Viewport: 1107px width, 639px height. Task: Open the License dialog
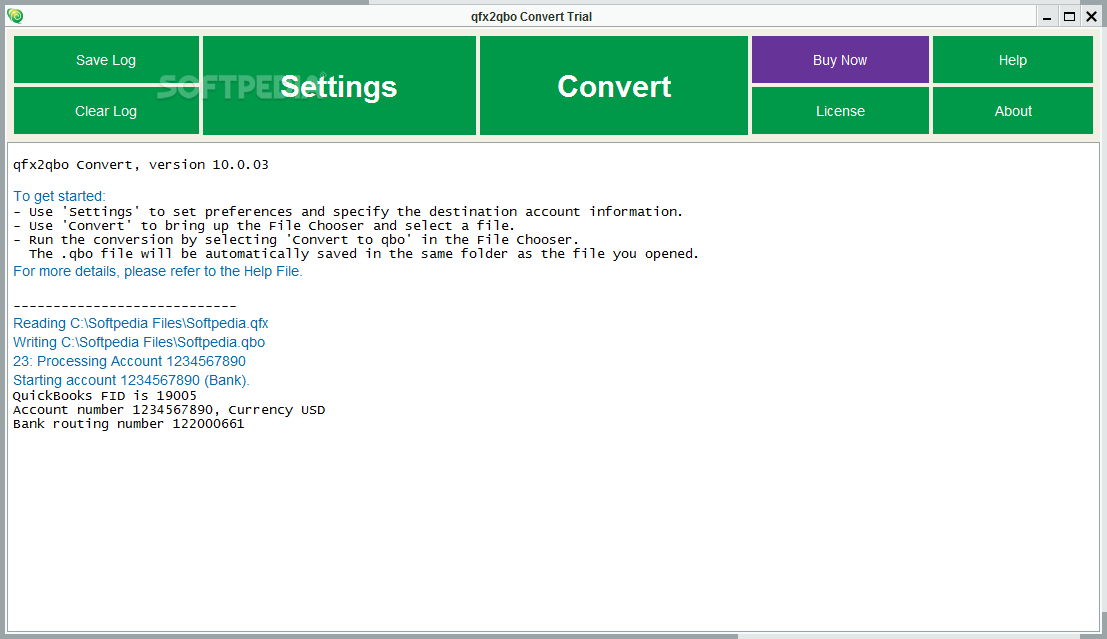pos(840,111)
